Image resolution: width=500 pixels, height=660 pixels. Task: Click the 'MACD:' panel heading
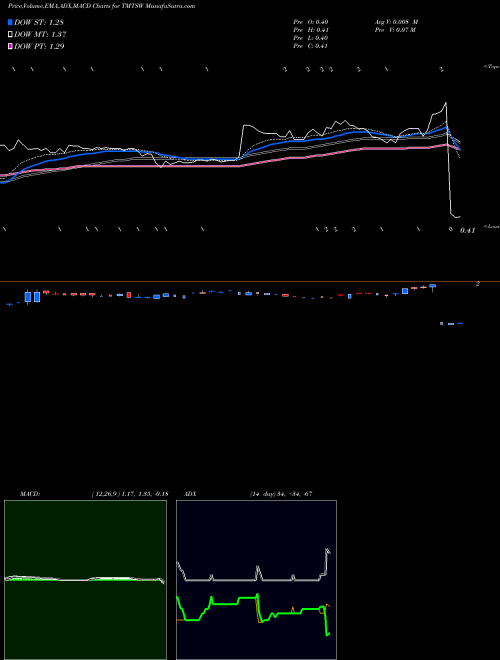coord(30,494)
